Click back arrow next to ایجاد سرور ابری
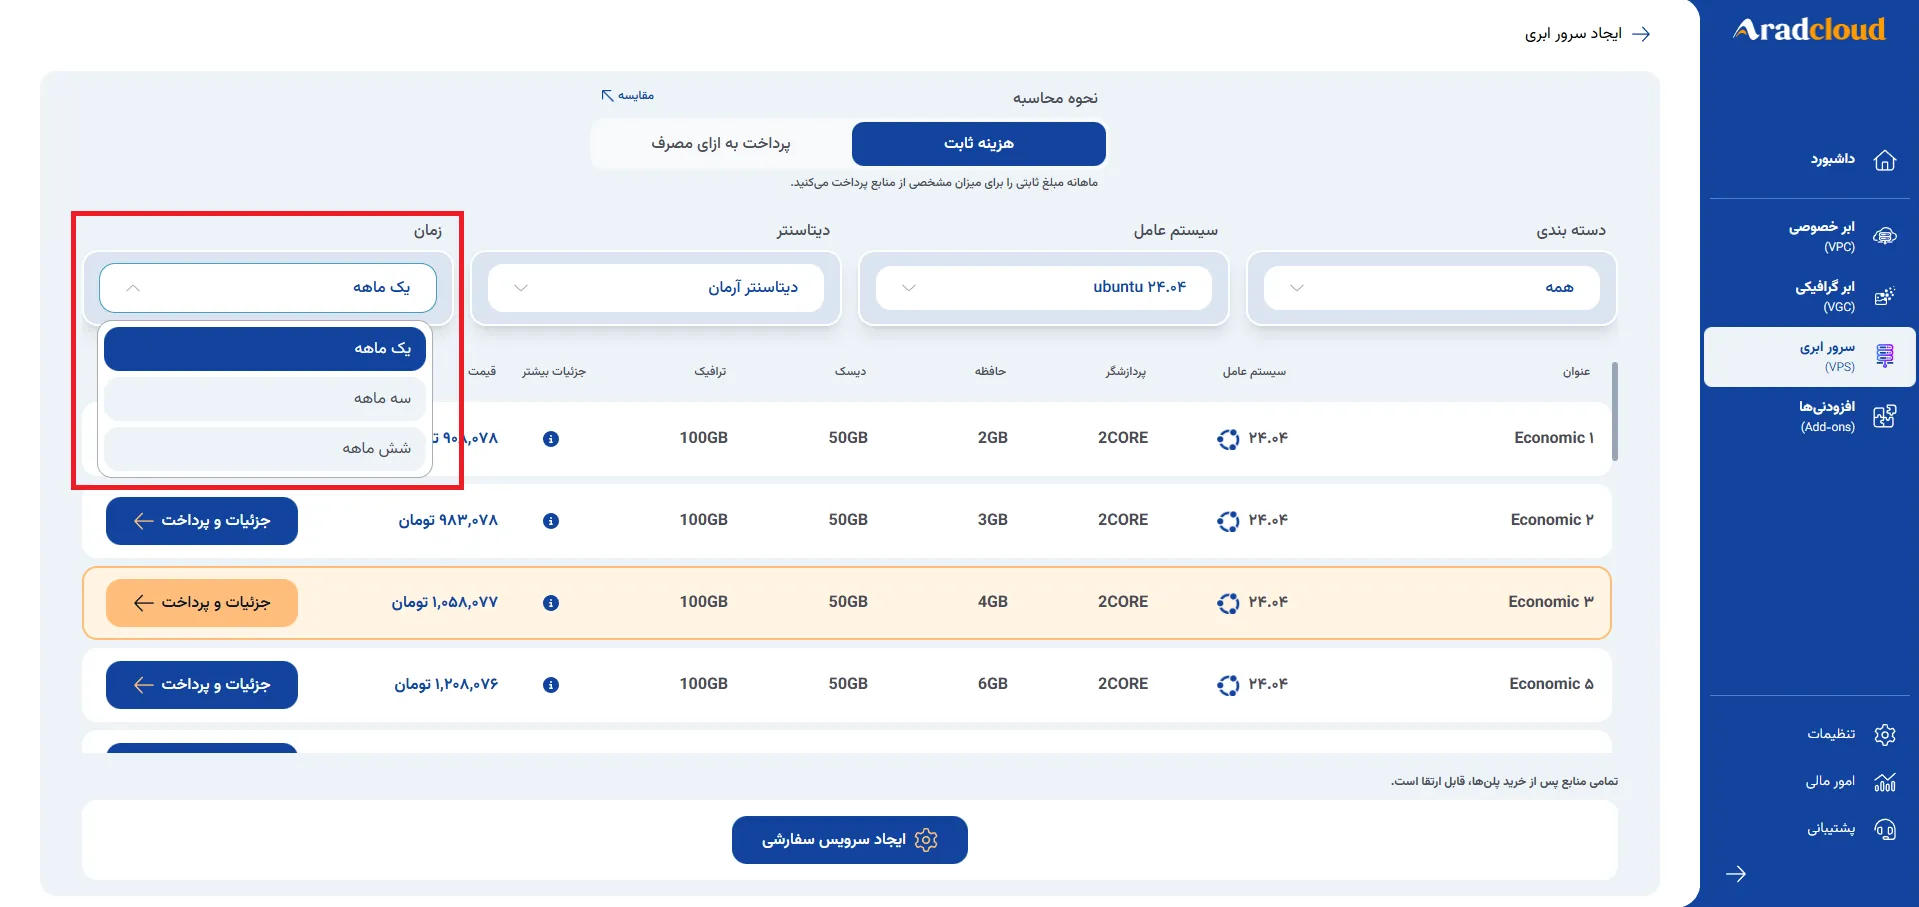The width and height of the screenshot is (1919, 907). tap(1641, 34)
